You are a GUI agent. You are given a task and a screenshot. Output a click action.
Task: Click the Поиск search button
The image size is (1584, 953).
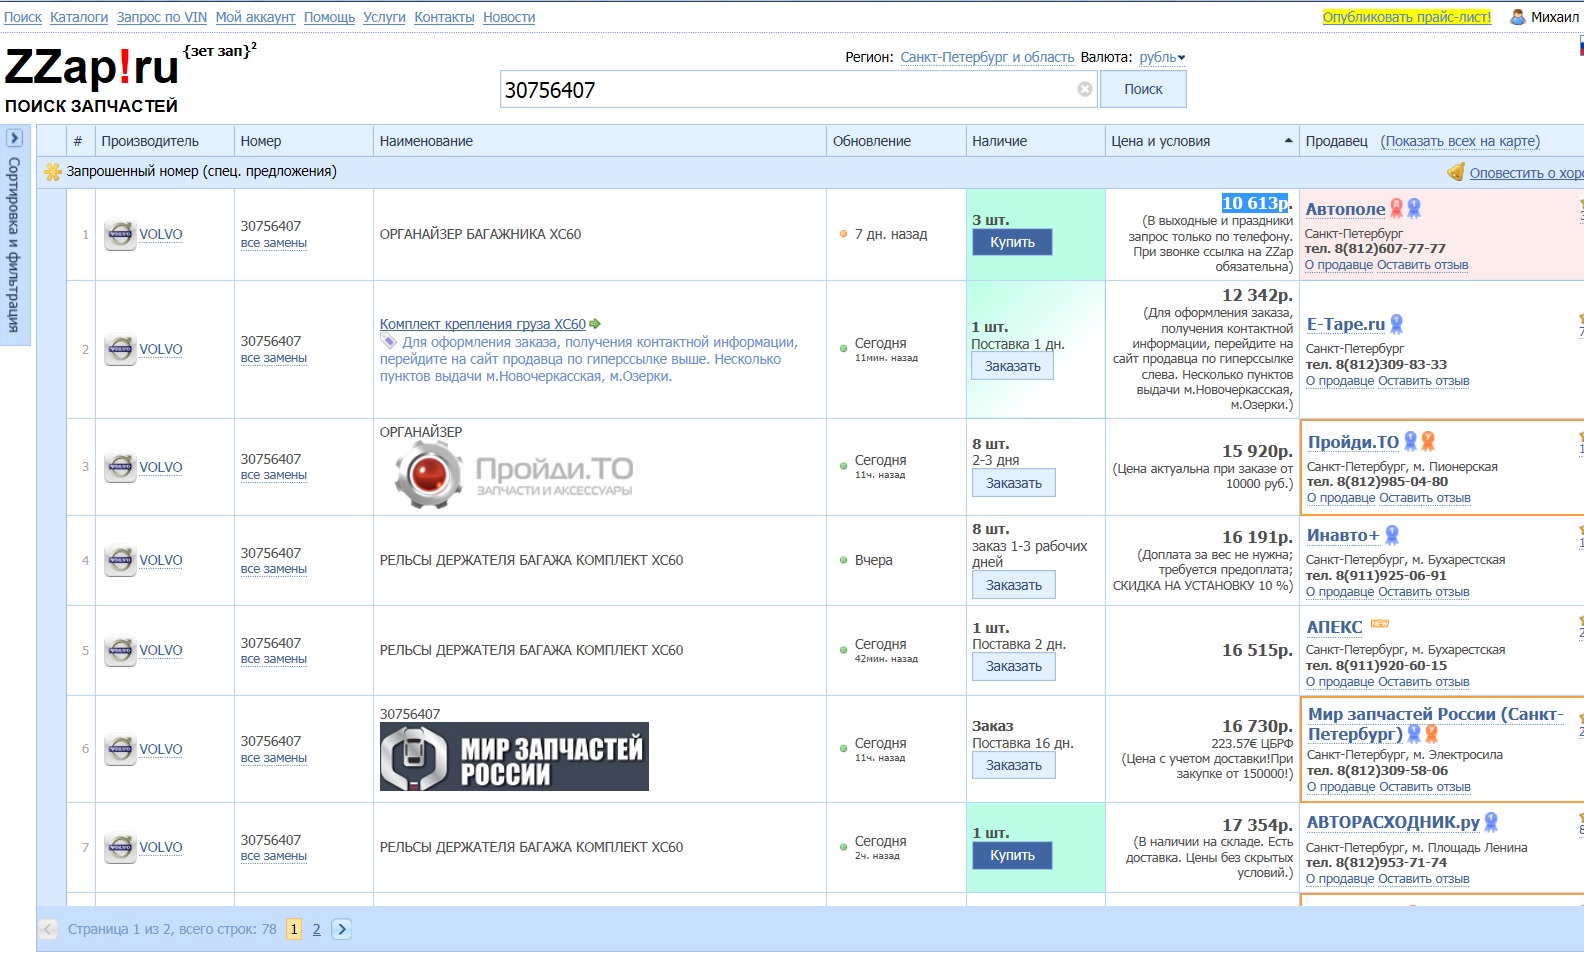(1143, 89)
